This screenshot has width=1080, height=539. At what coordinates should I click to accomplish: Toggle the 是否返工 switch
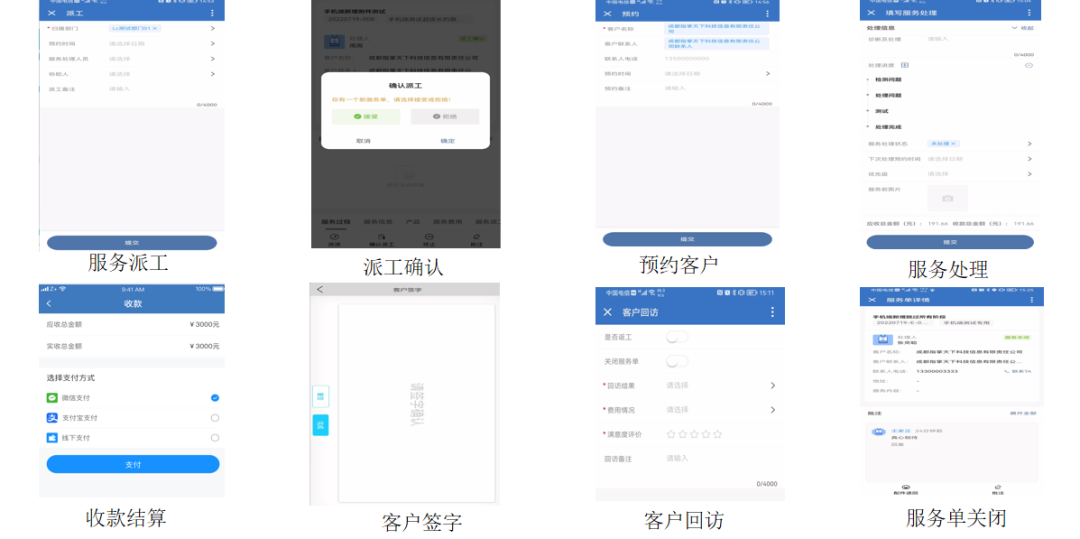(x=677, y=337)
